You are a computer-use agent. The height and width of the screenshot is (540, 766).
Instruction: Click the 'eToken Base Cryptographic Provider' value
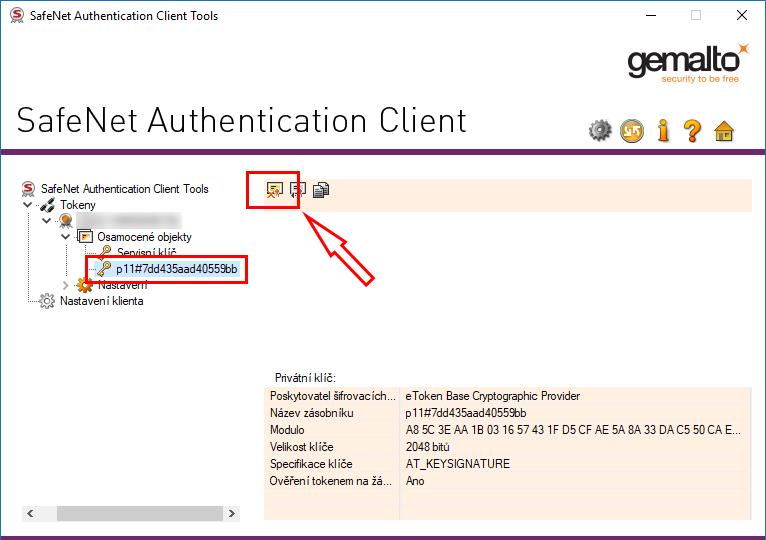point(492,396)
